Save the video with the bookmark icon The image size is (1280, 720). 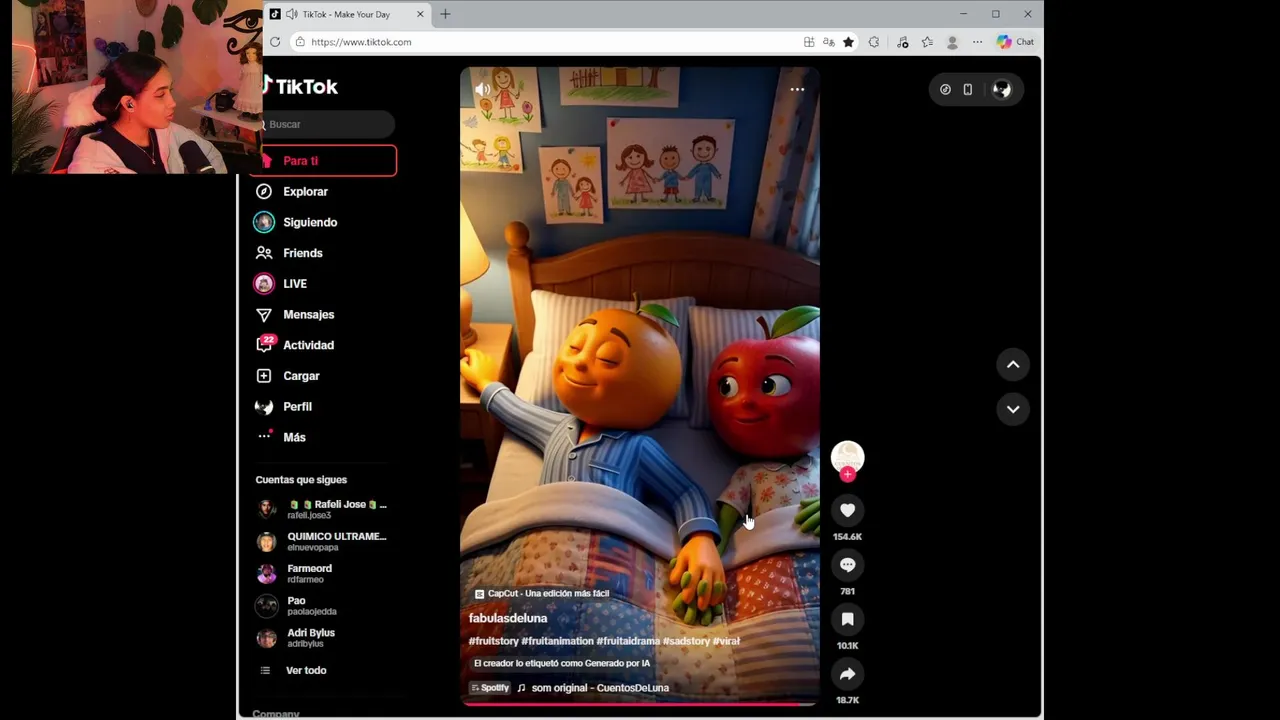847,619
